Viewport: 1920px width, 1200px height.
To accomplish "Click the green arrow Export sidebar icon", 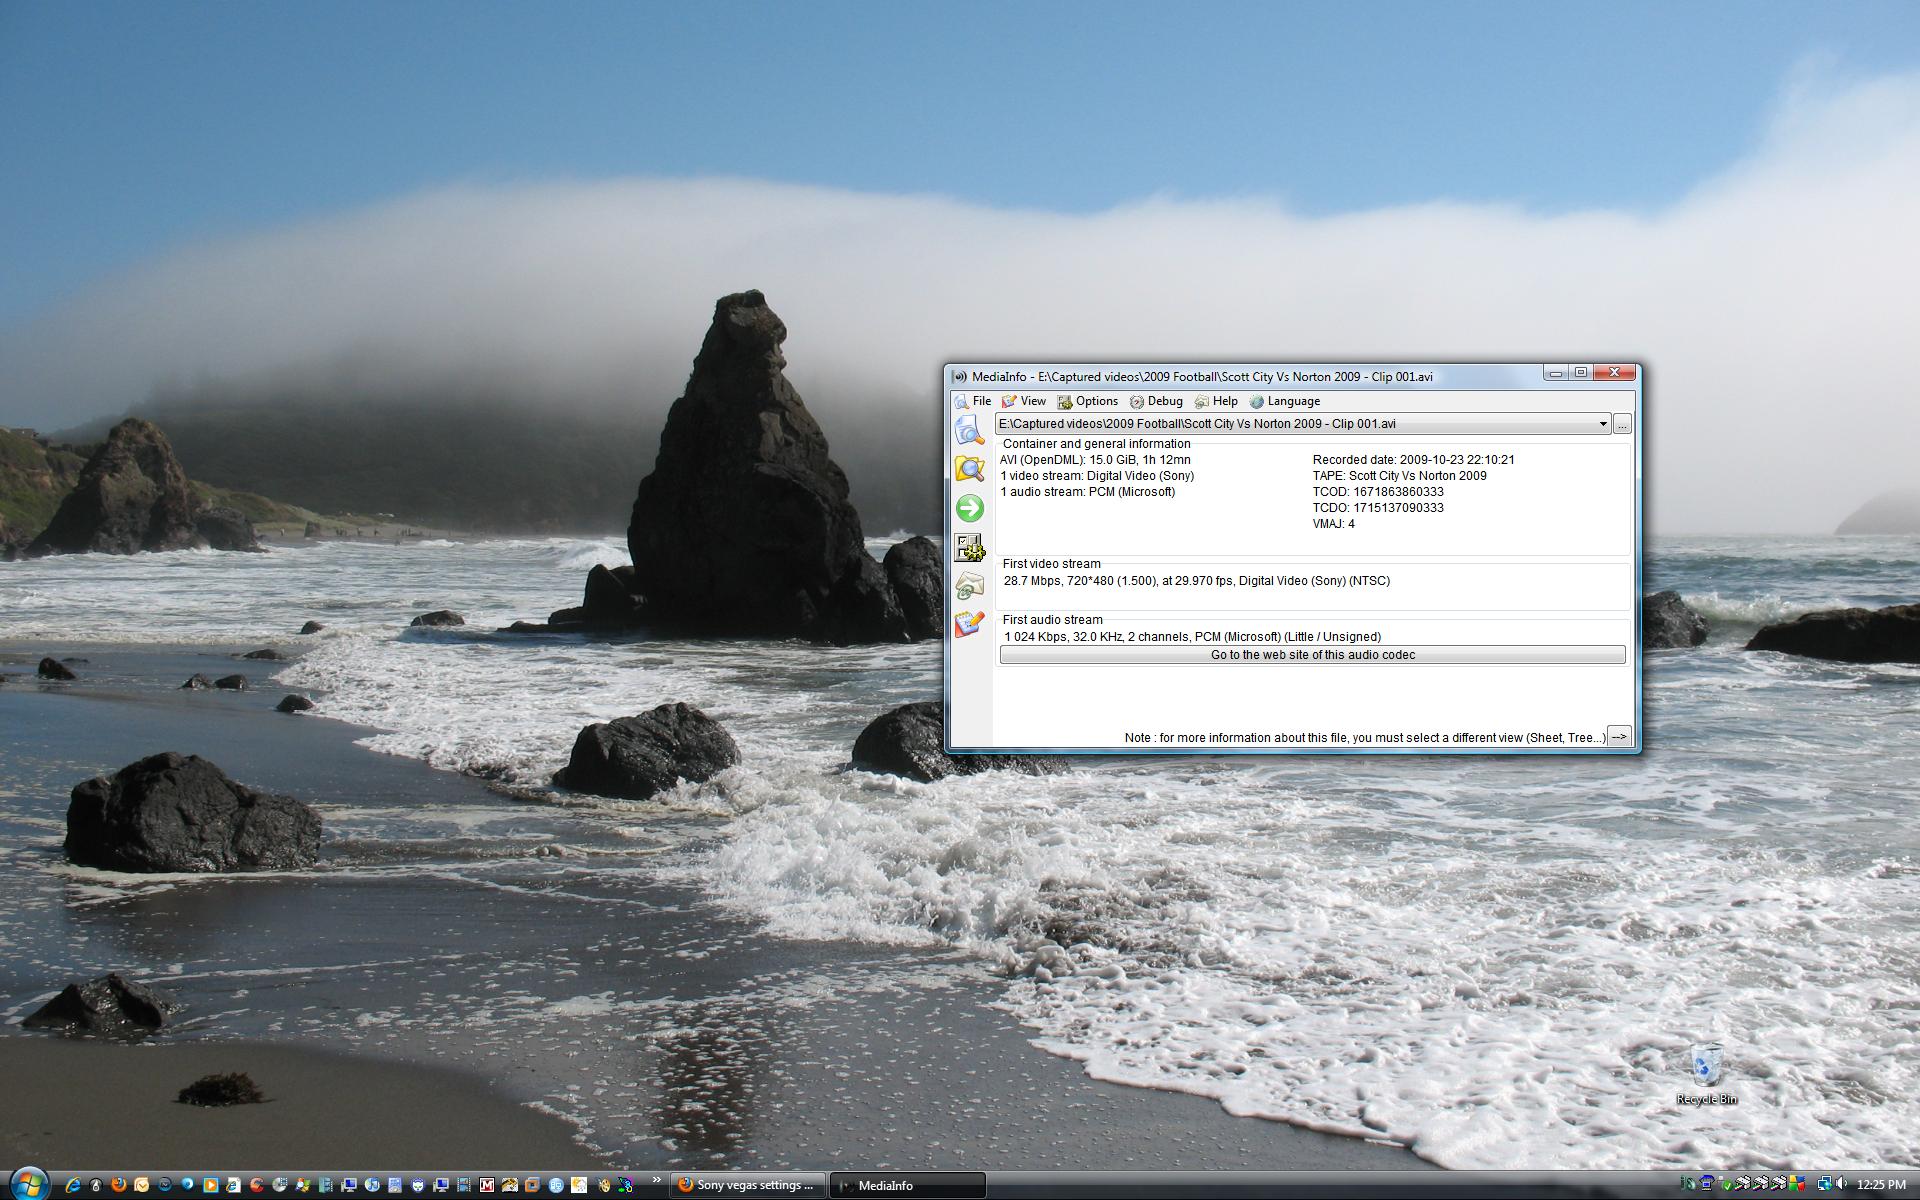I will tap(969, 508).
